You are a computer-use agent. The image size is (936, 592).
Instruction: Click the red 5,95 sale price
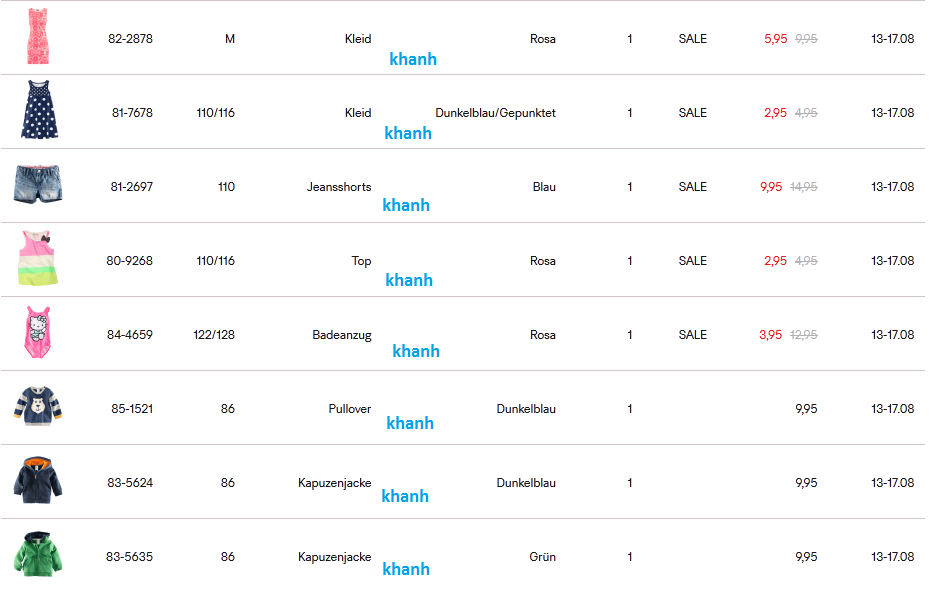pyautogui.click(x=775, y=39)
